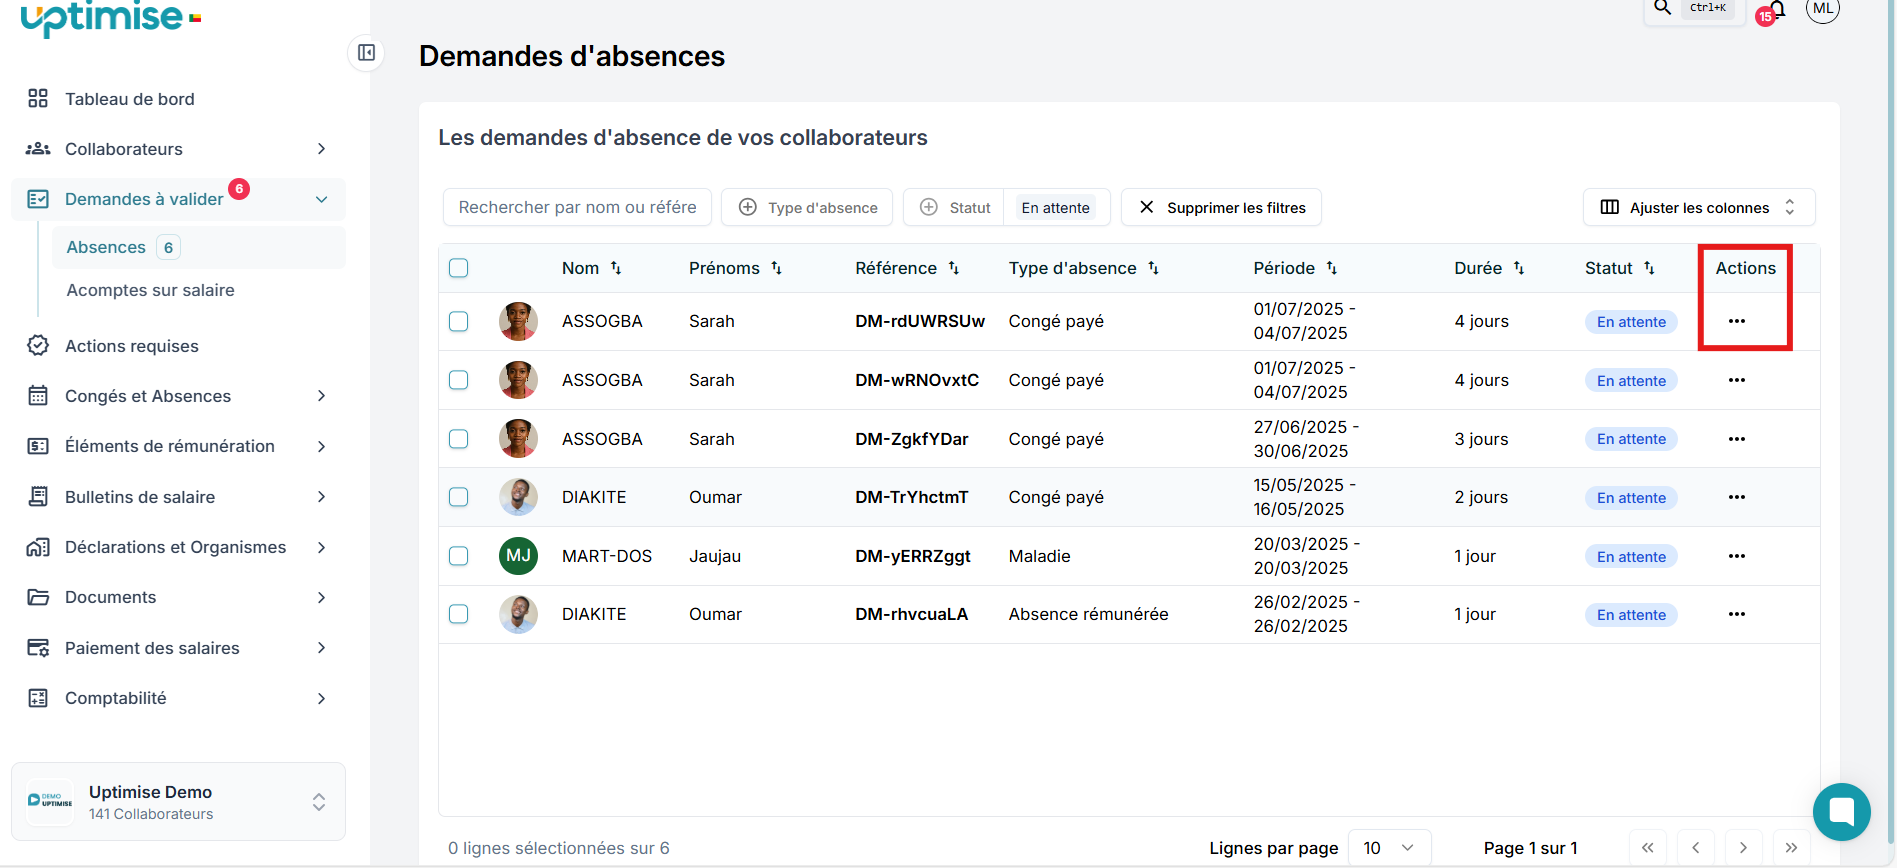The height and width of the screenshot is (868, 1897).
Task: Open Ajuster les colonnes dropdown
Action: click(1699, 207)
